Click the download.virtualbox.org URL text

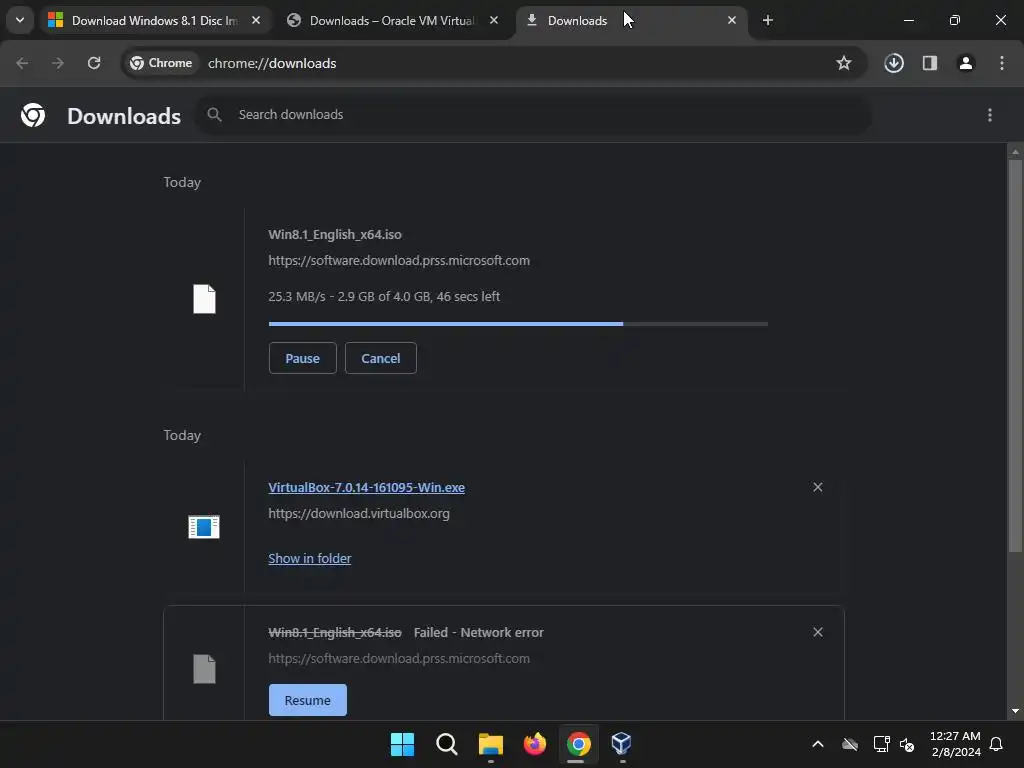pyautogui.click(x=359, y=514)
